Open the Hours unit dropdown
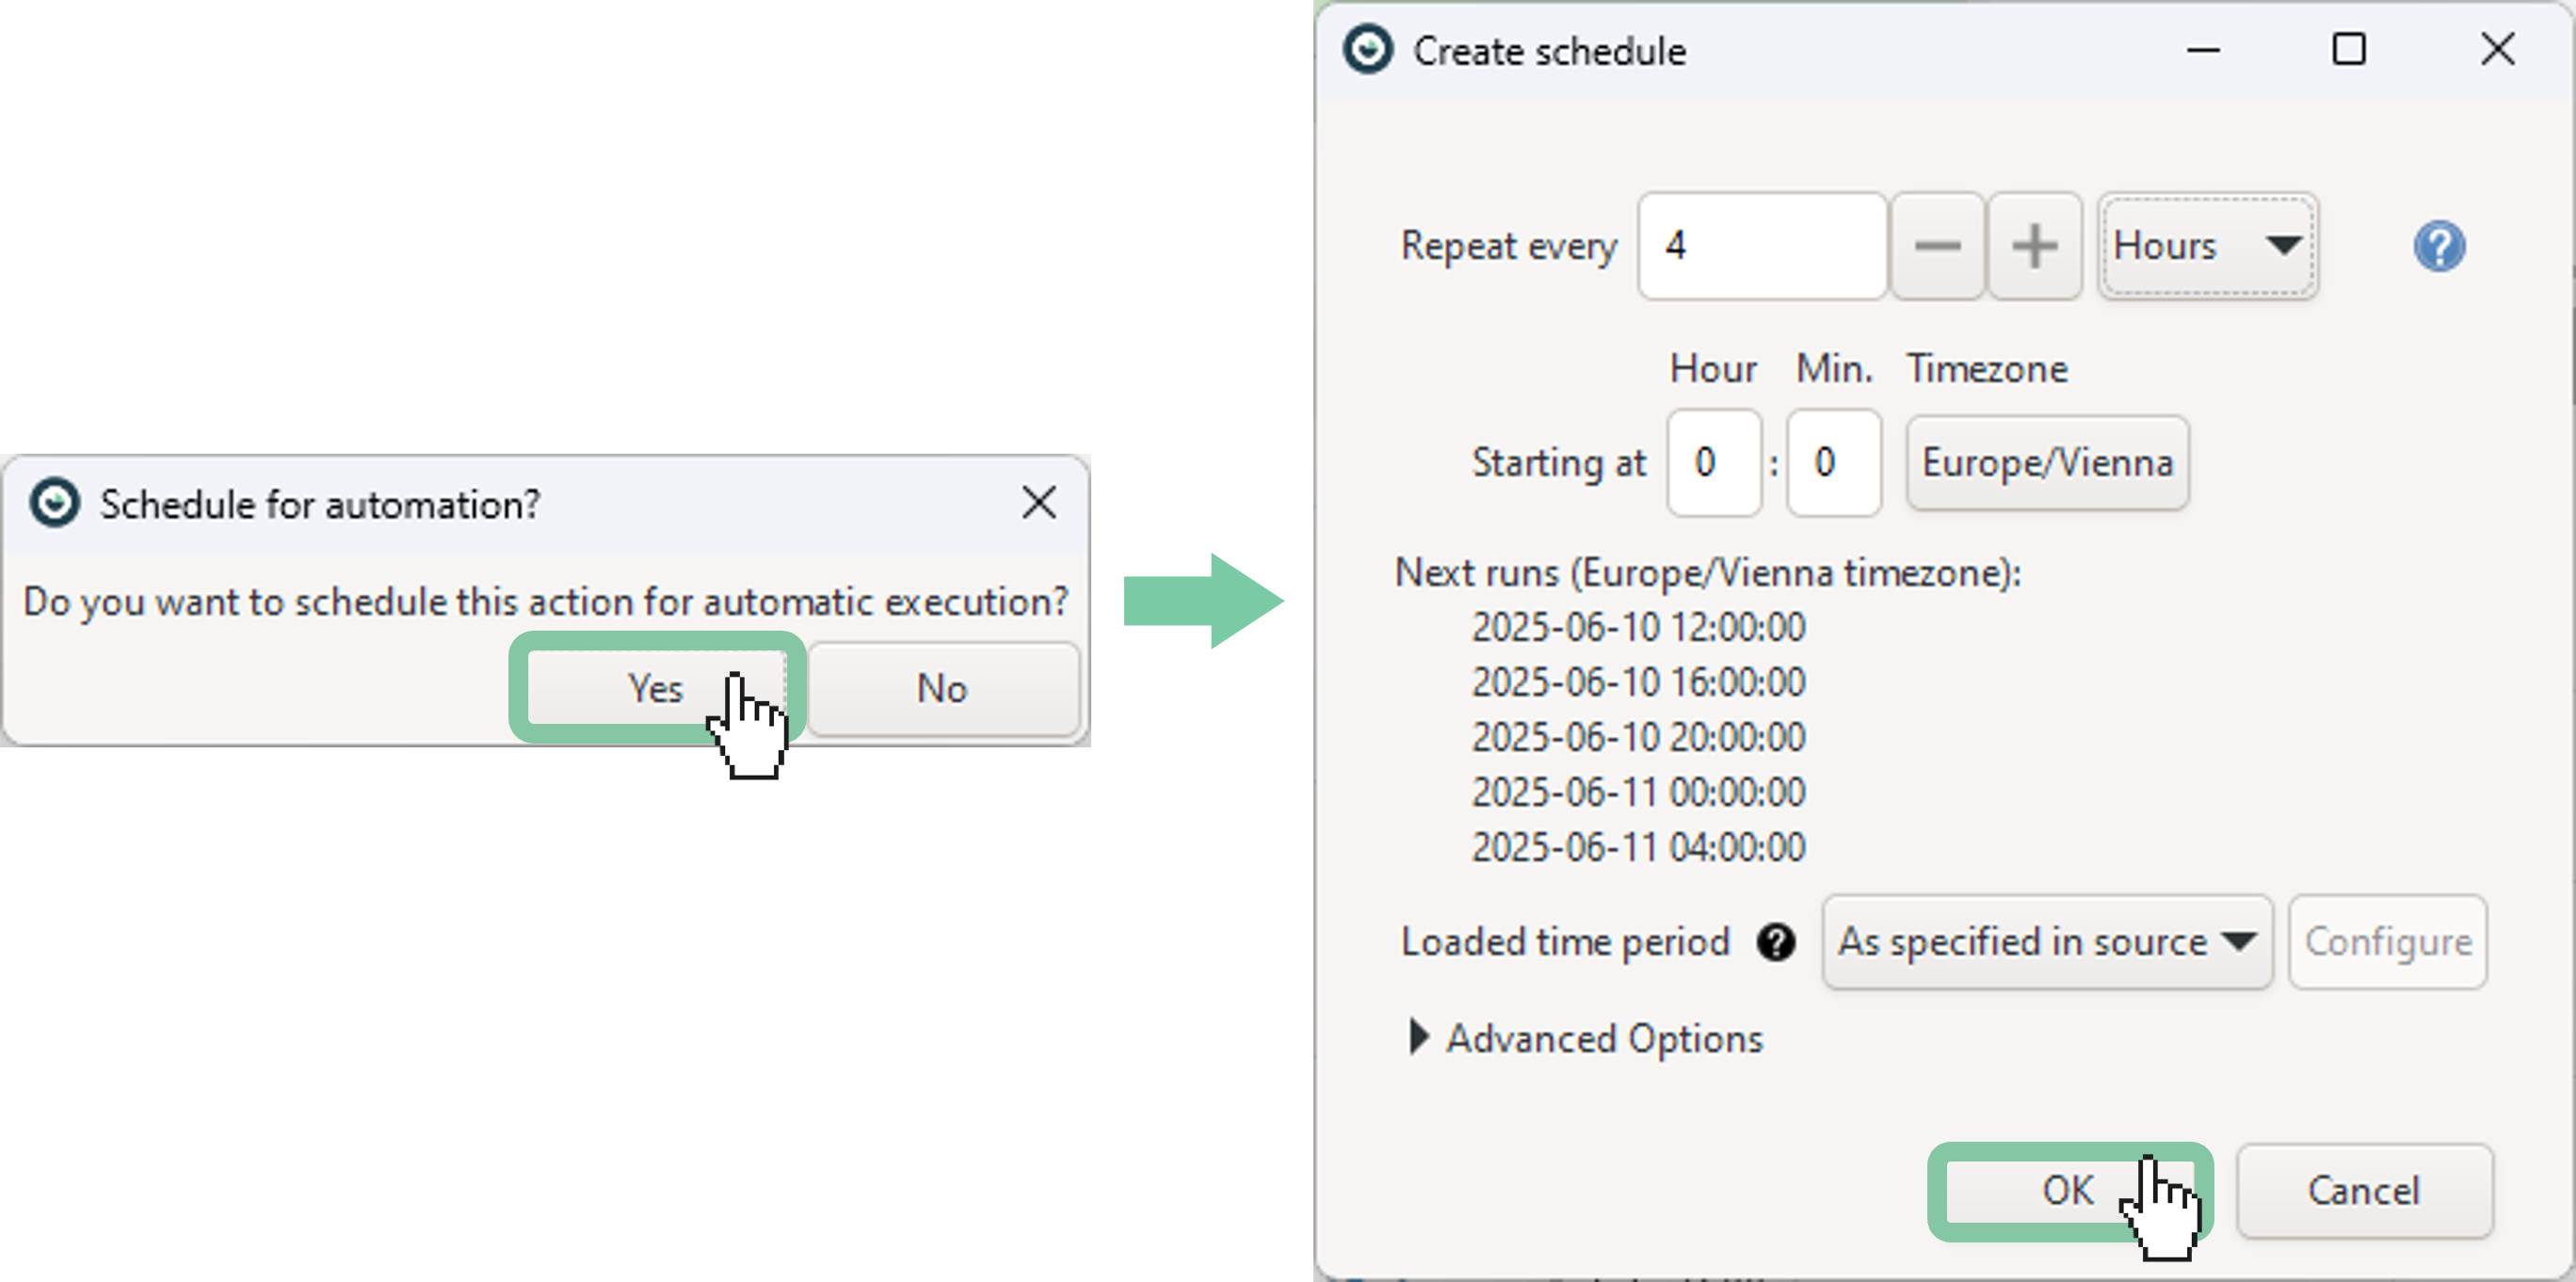Image resolution: width=2576 pixels, height=1282 pixels. (x=2207, y=246)
